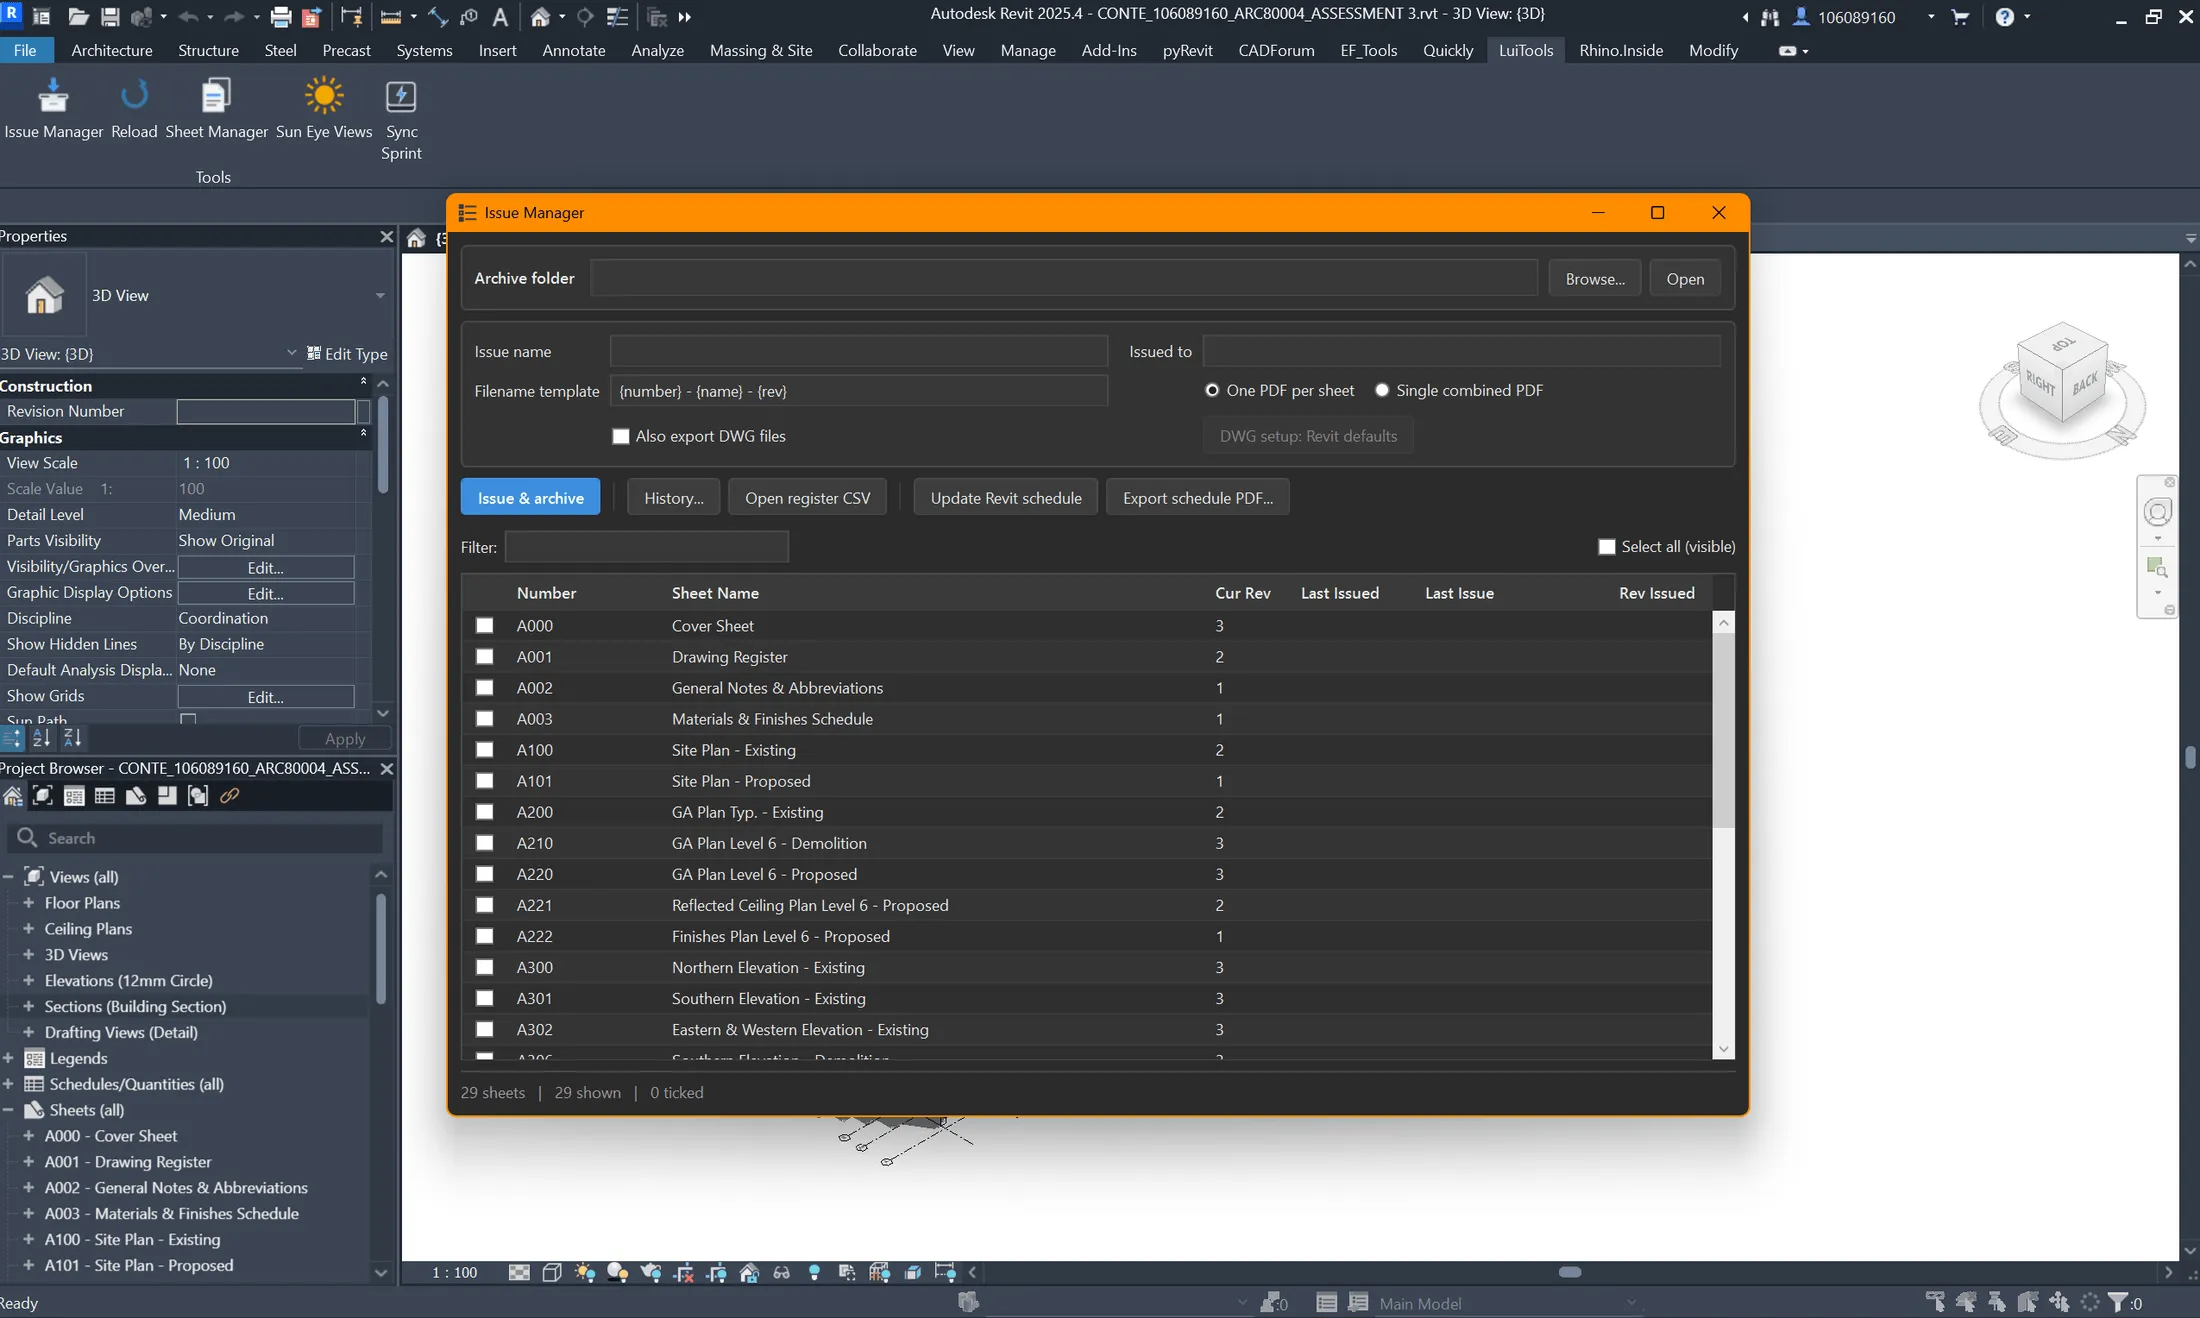Click the chain link icon in Project Browser

pyautogui.click(x=229, y=796)
